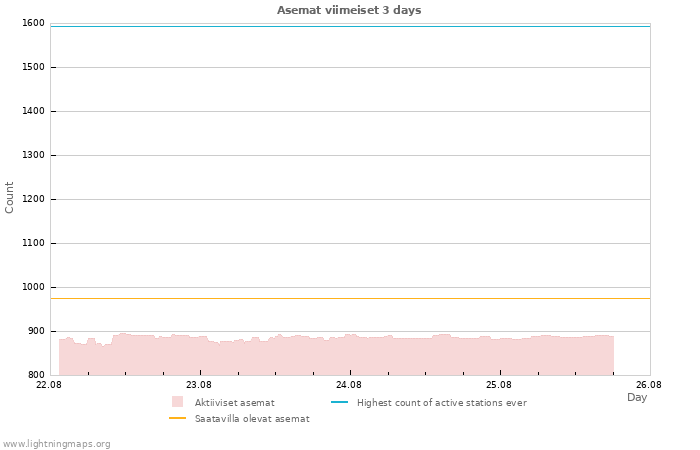
Task: Click the blue Highest count legend line
Action: [x=339, y=402]
